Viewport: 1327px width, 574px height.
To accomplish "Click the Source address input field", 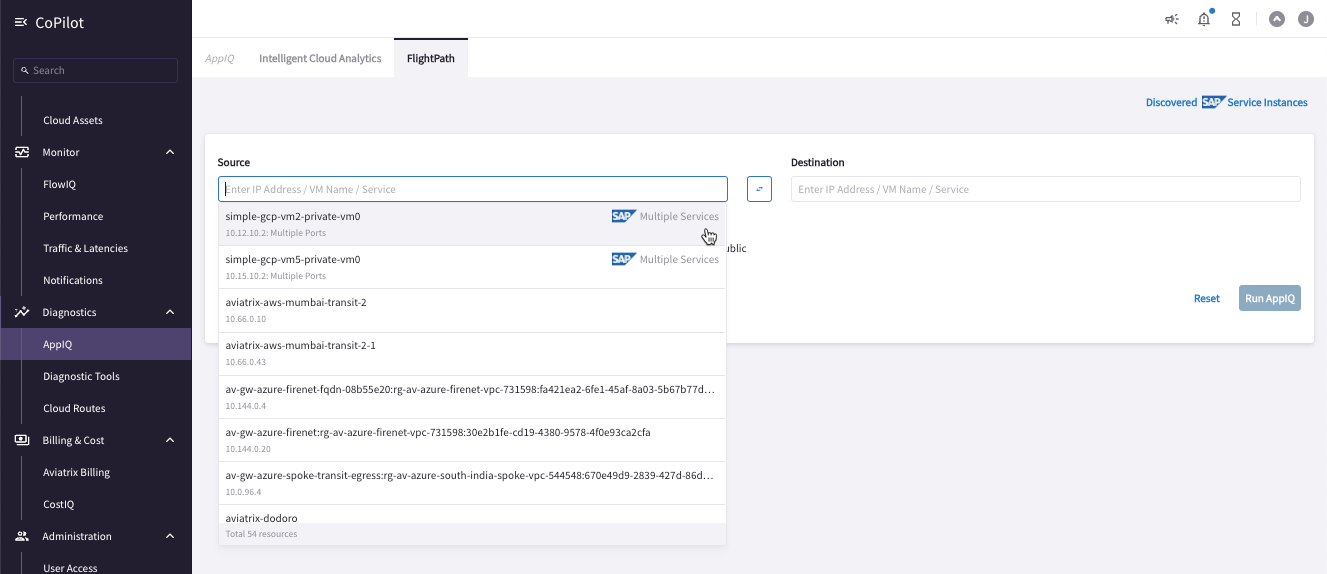I will click(473, 189).
